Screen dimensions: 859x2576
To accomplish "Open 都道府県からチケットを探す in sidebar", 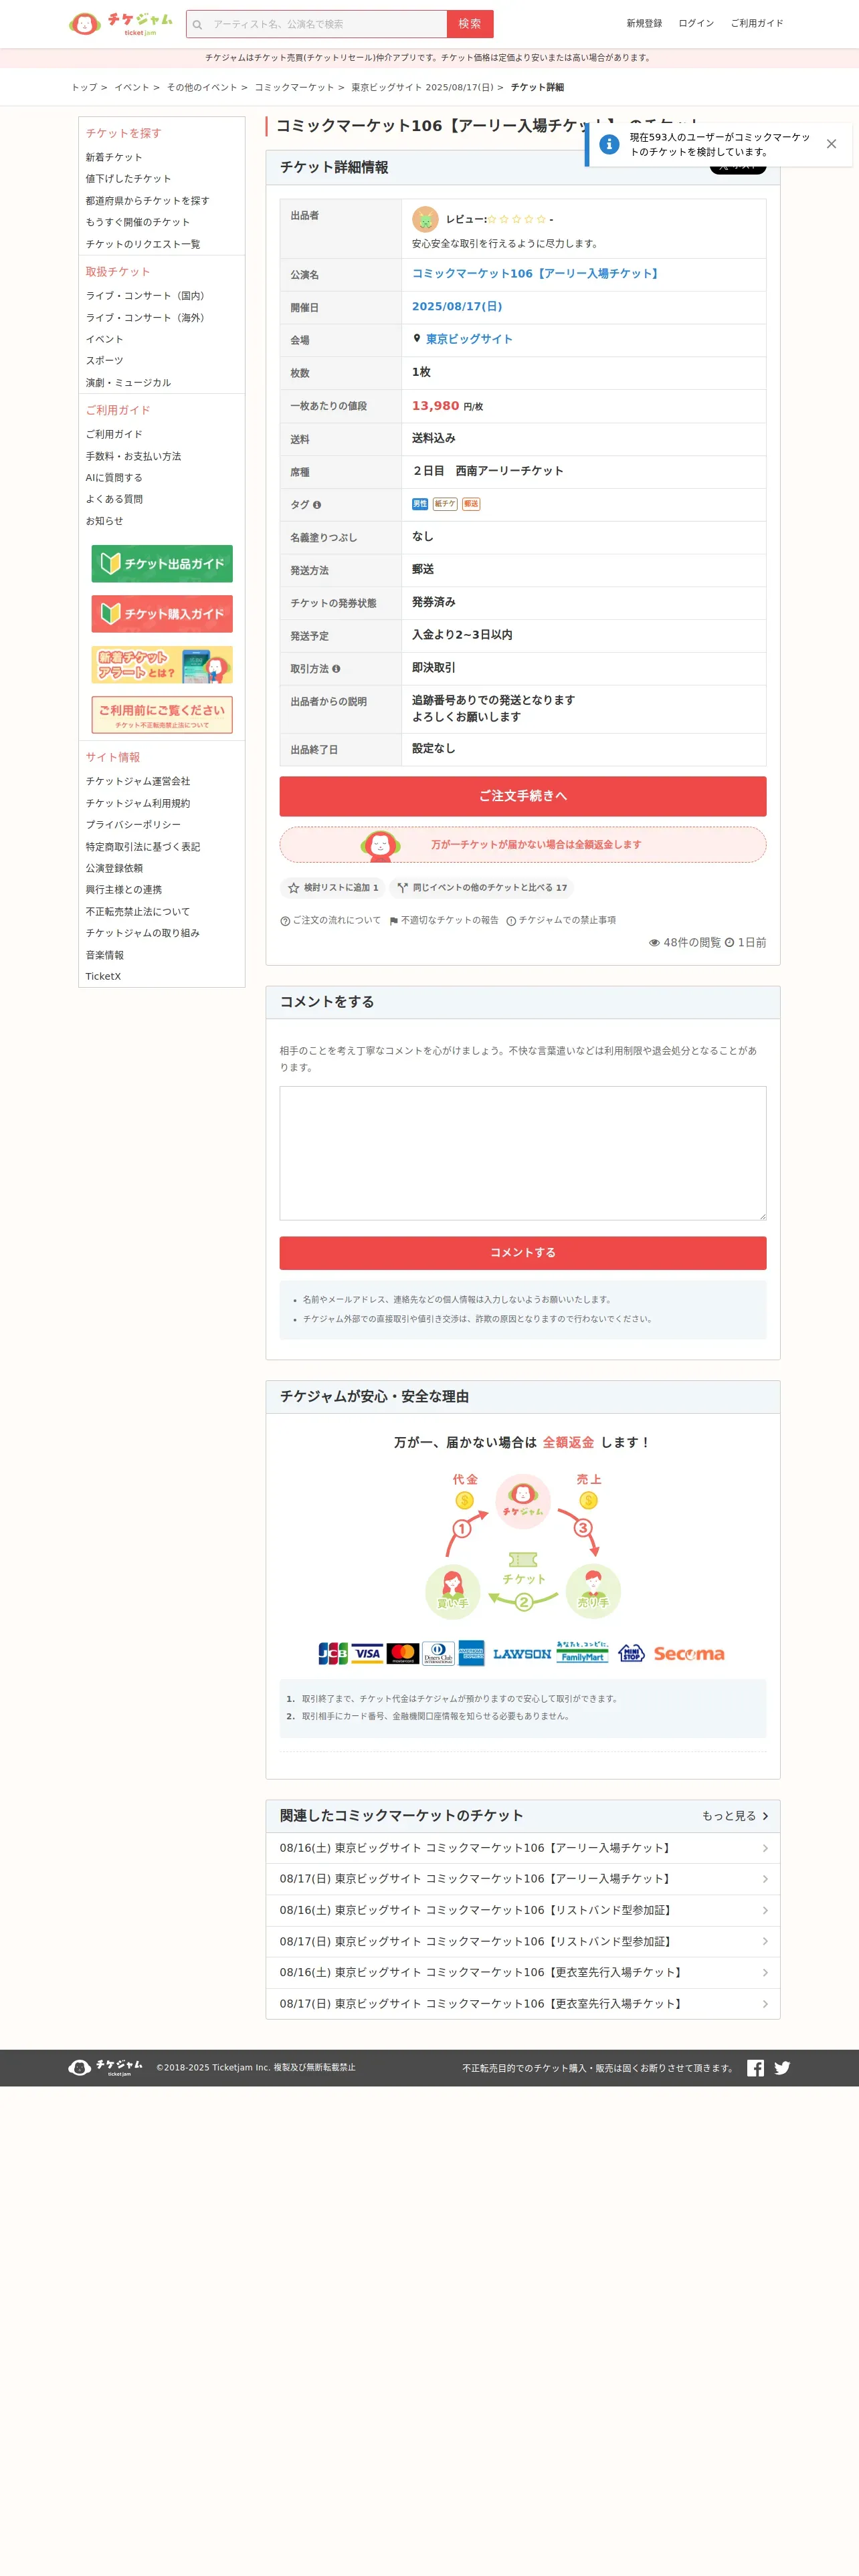I will pyautogui.click(x=147, y=201).
